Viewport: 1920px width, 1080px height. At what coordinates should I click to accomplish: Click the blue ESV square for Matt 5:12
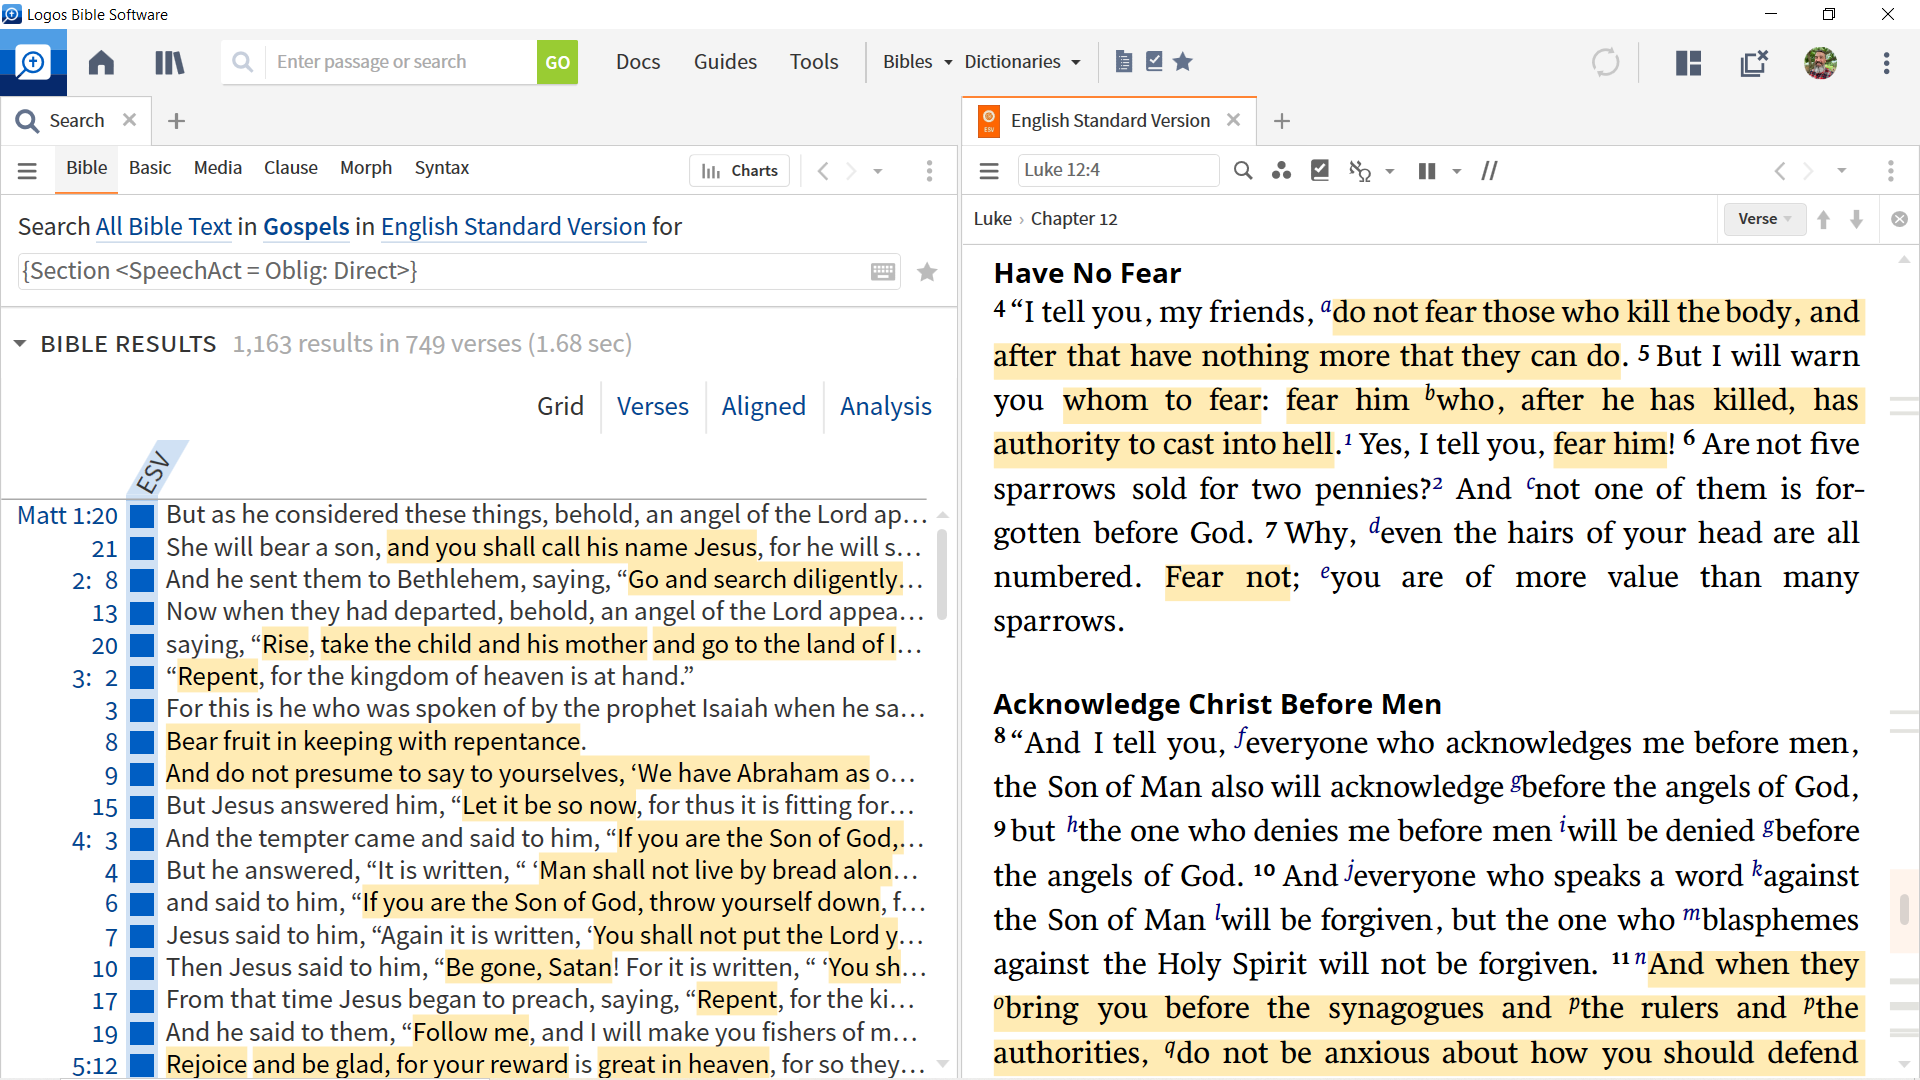click(x=143, y=1066)
